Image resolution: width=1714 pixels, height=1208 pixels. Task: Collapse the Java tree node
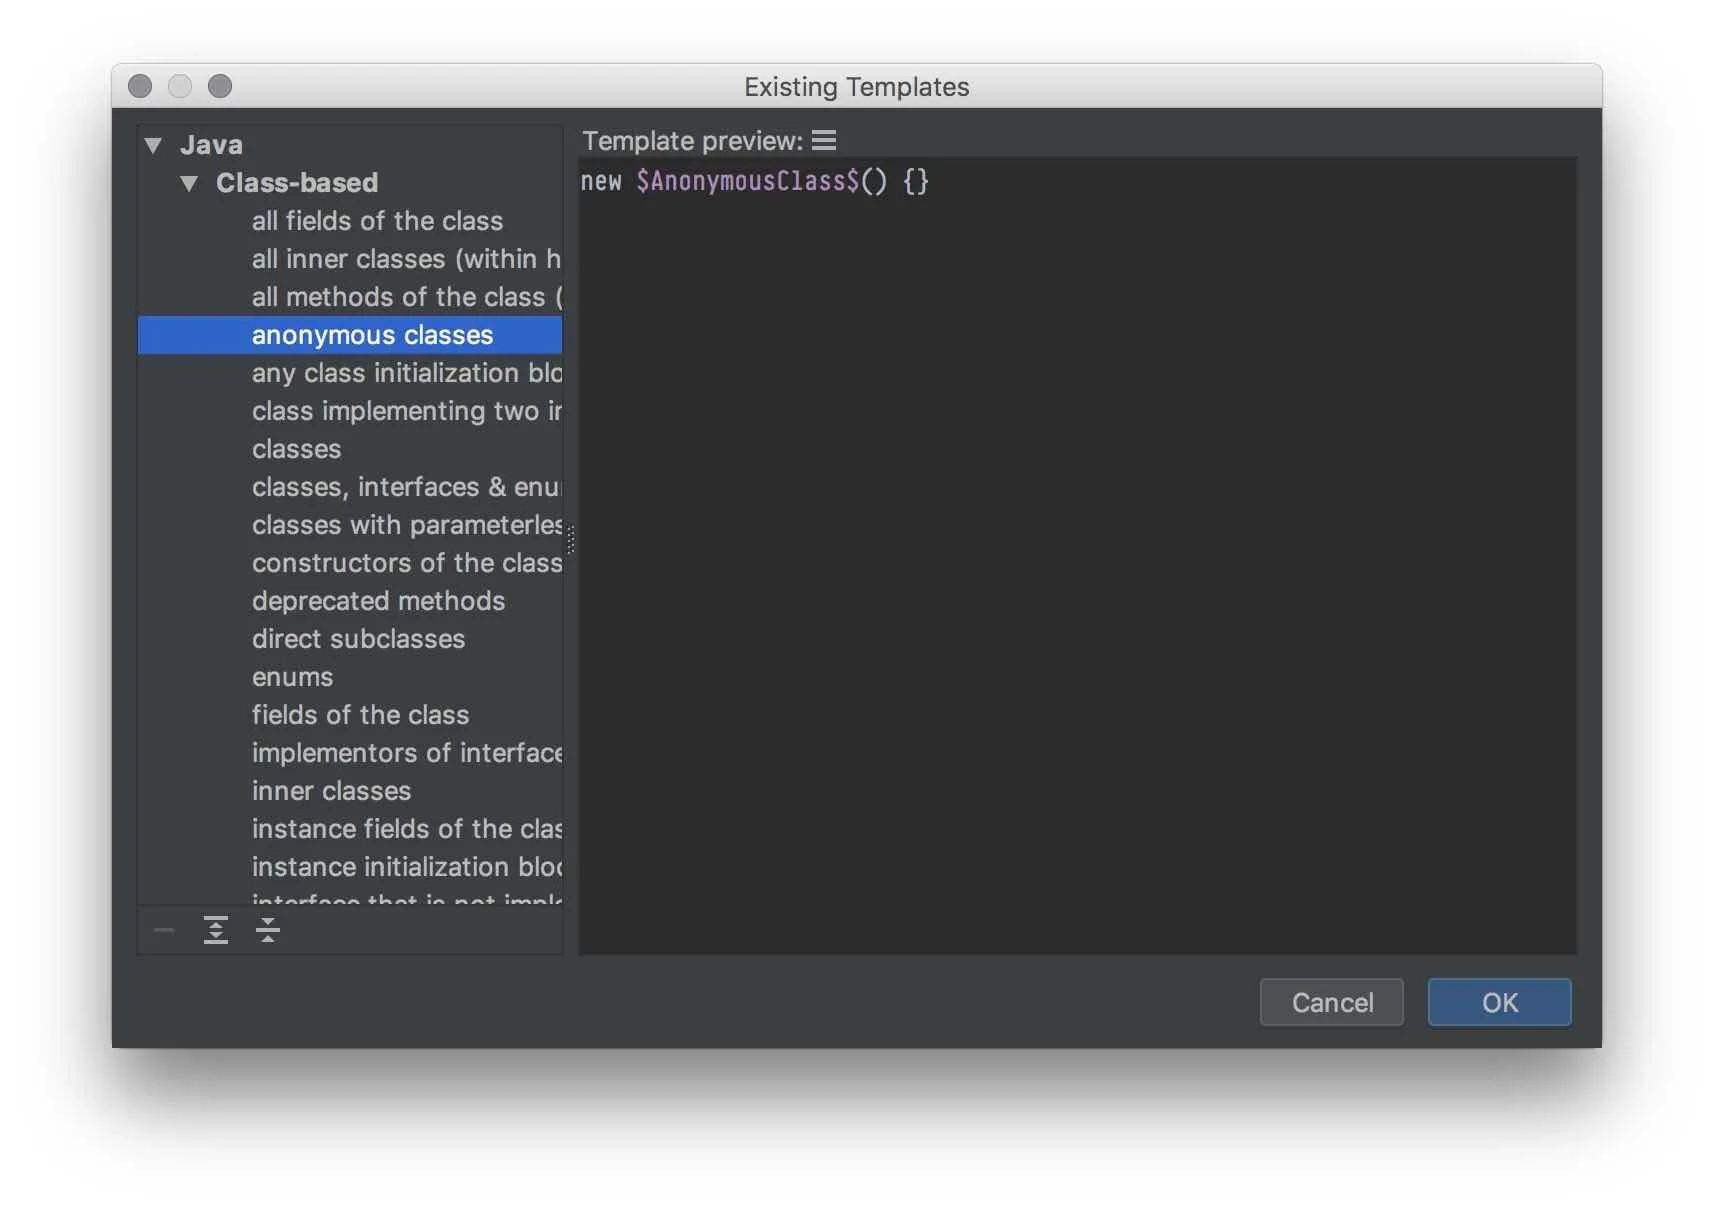tap(153, 145)
